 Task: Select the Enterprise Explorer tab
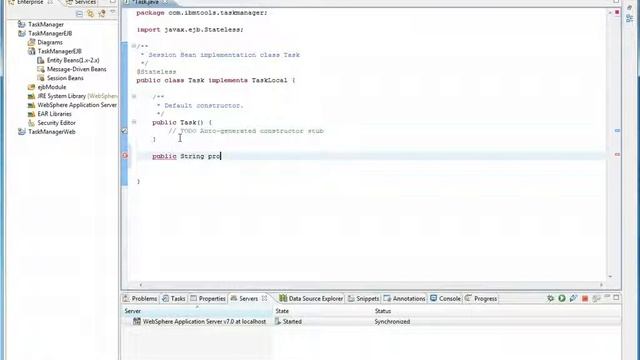30,2
